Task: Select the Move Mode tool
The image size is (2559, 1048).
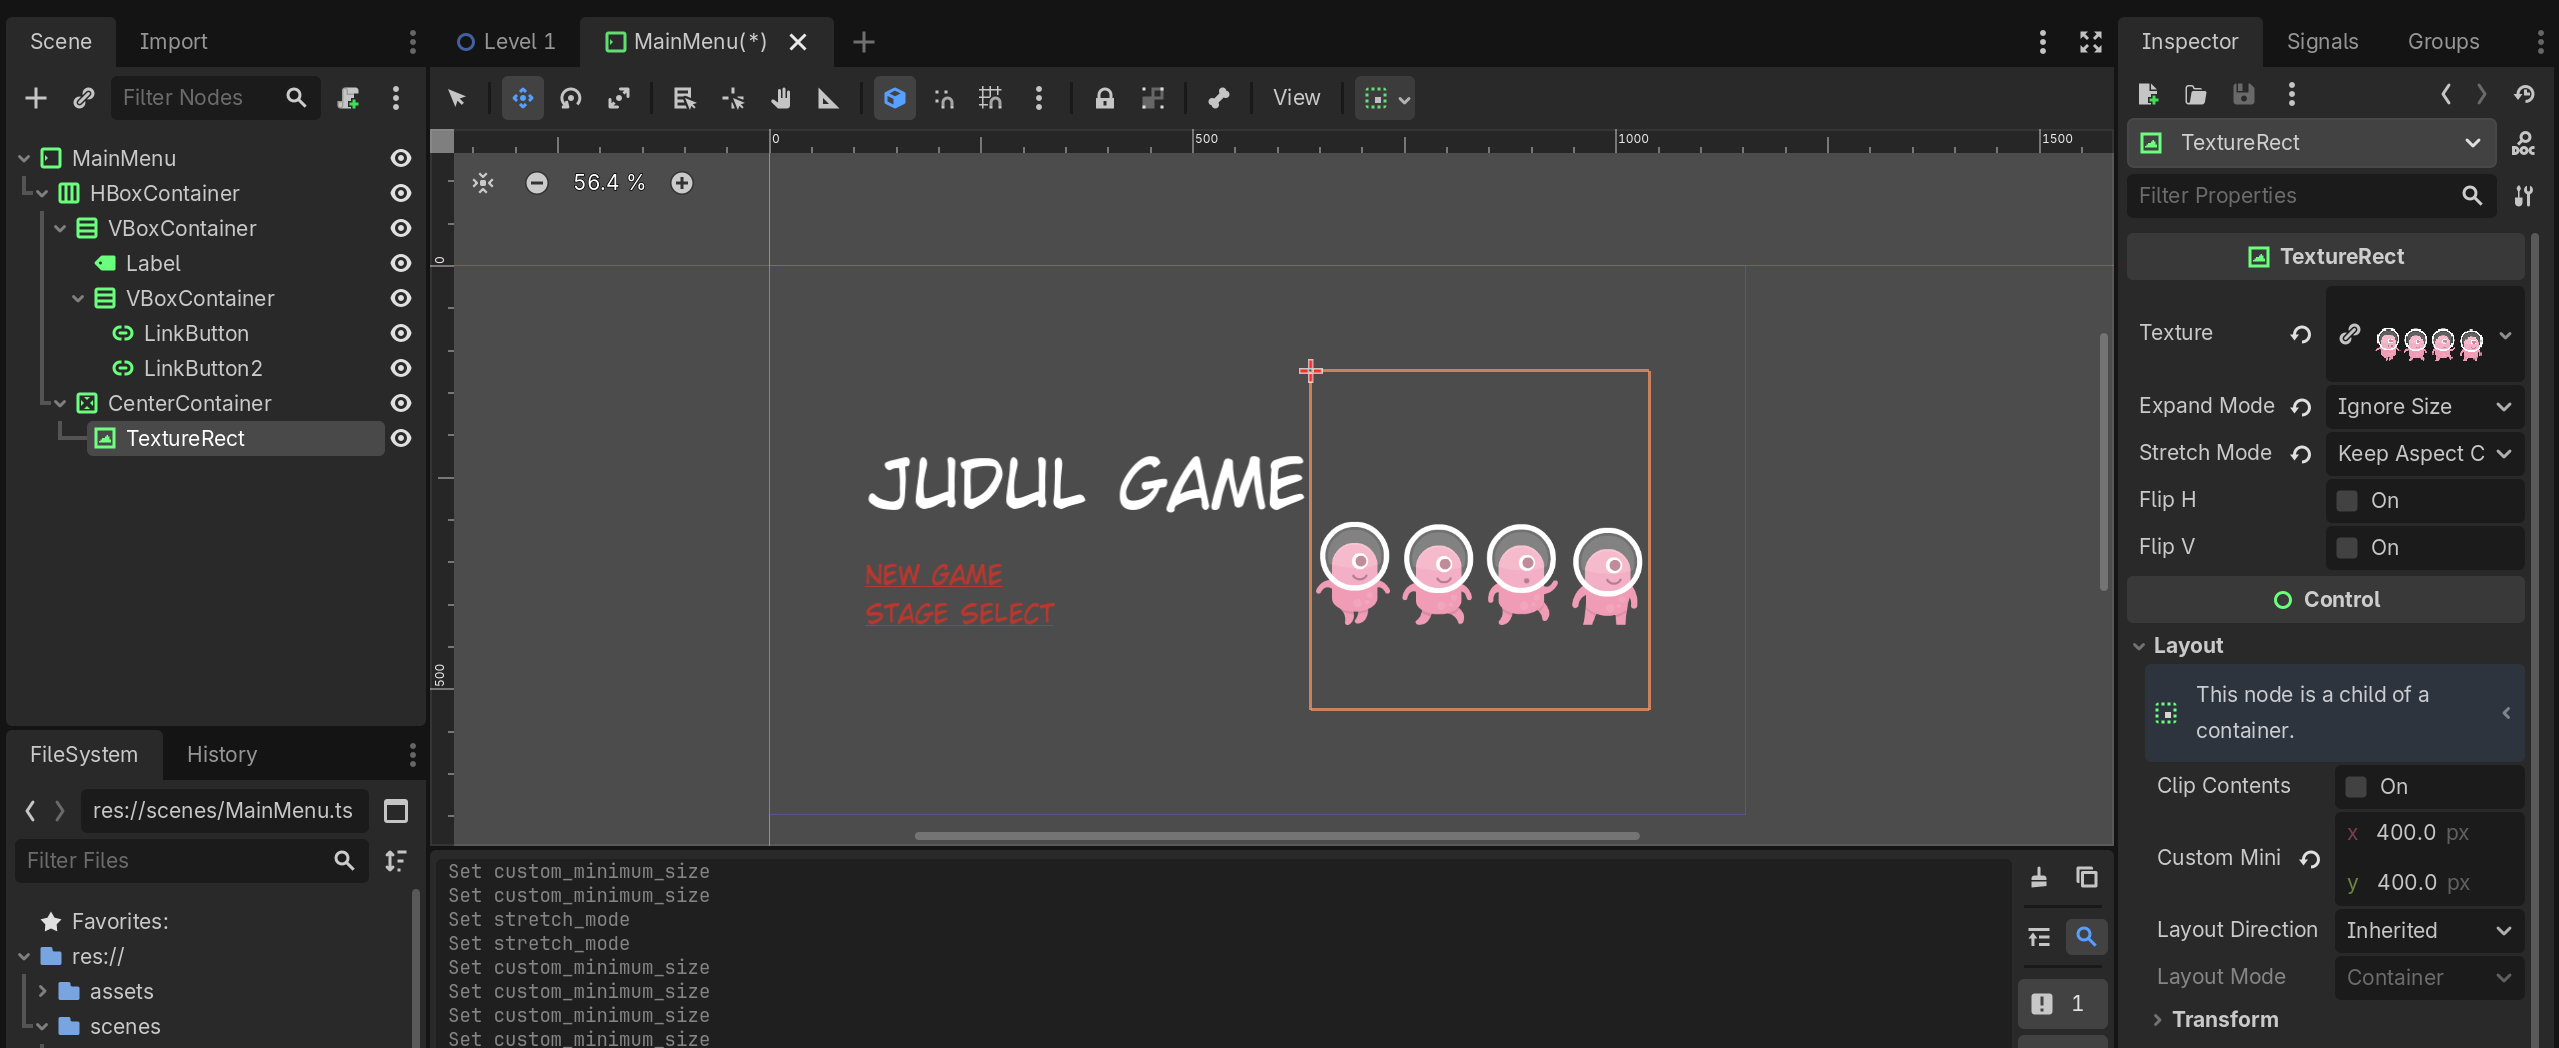Action: coord(522,98)
